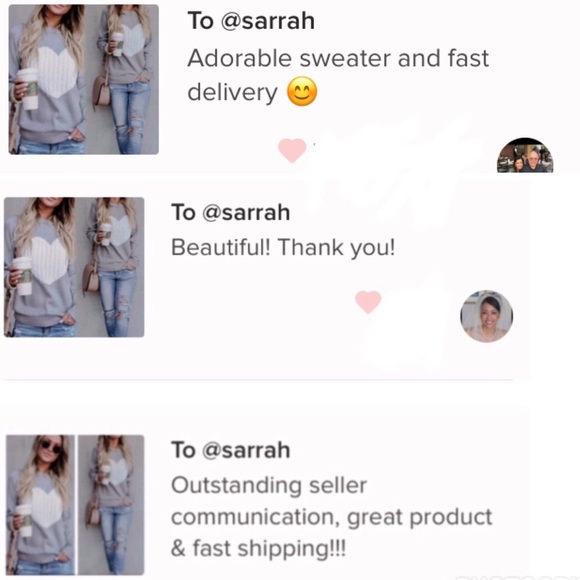The image size is (580, 580).
Task: Open the middle heart sweater listing thumbnail
Action: click(74, 267)
